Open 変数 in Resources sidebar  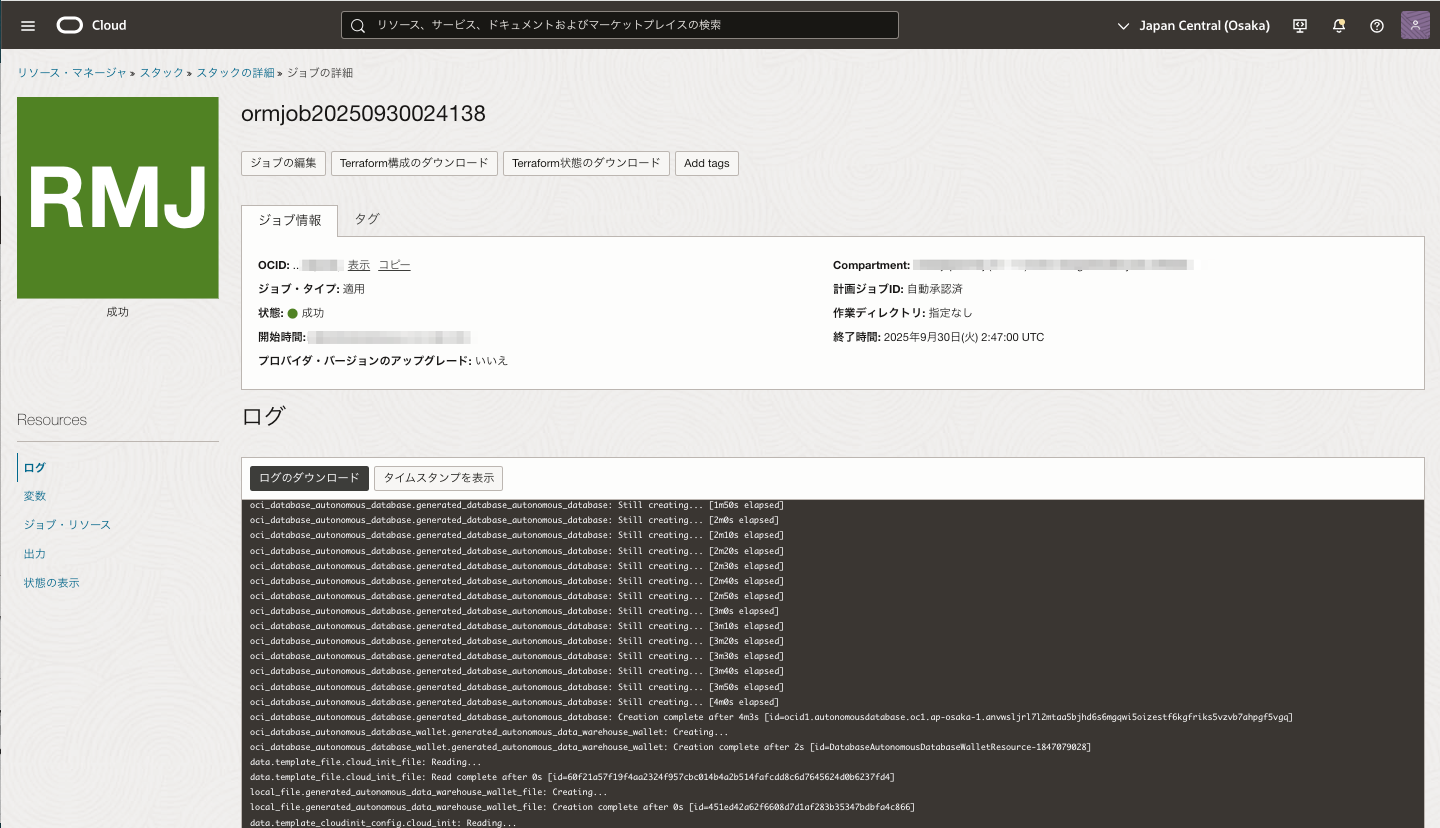35,496
